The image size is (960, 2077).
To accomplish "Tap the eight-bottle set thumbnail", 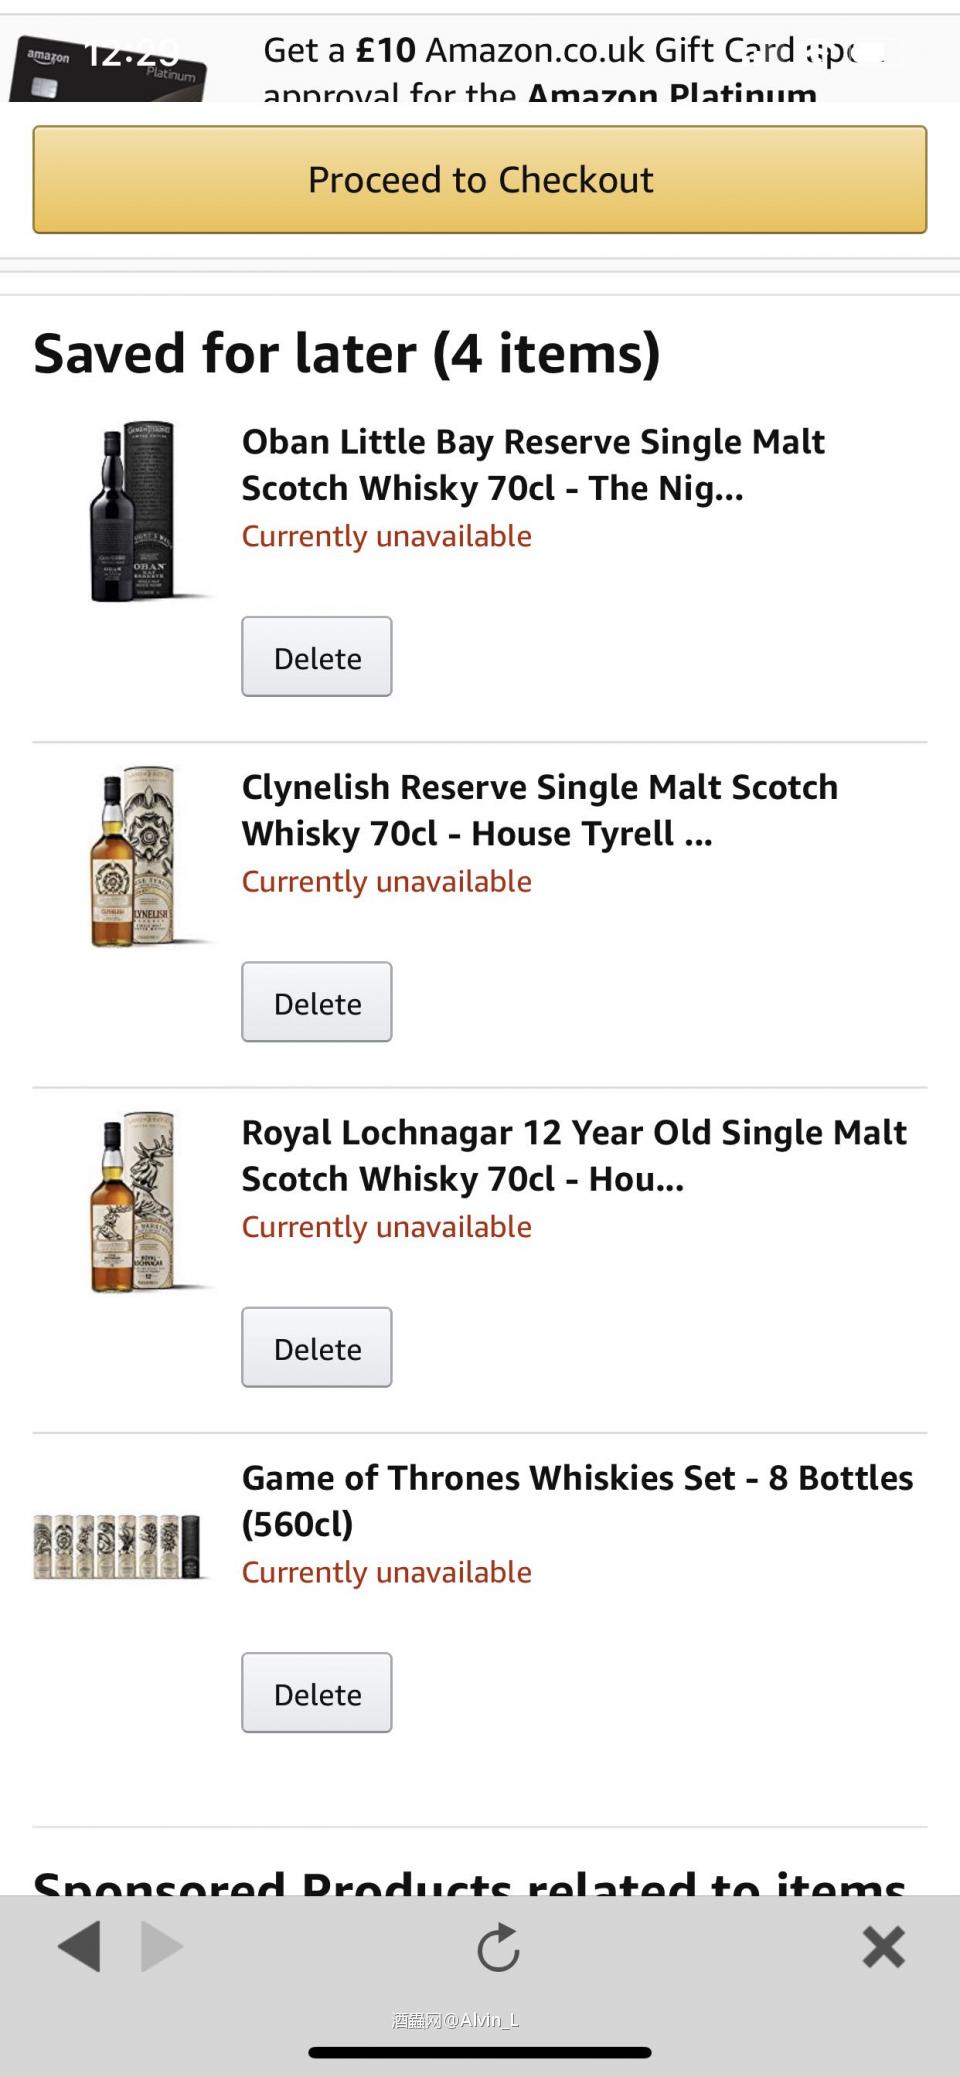I will [117, 1546].
